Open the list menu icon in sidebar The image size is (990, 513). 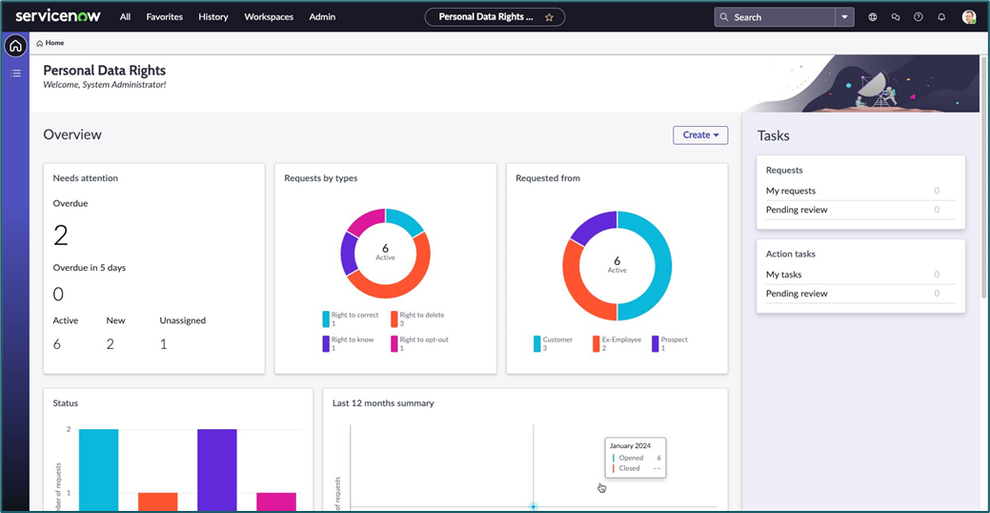(x=15, y=73)
